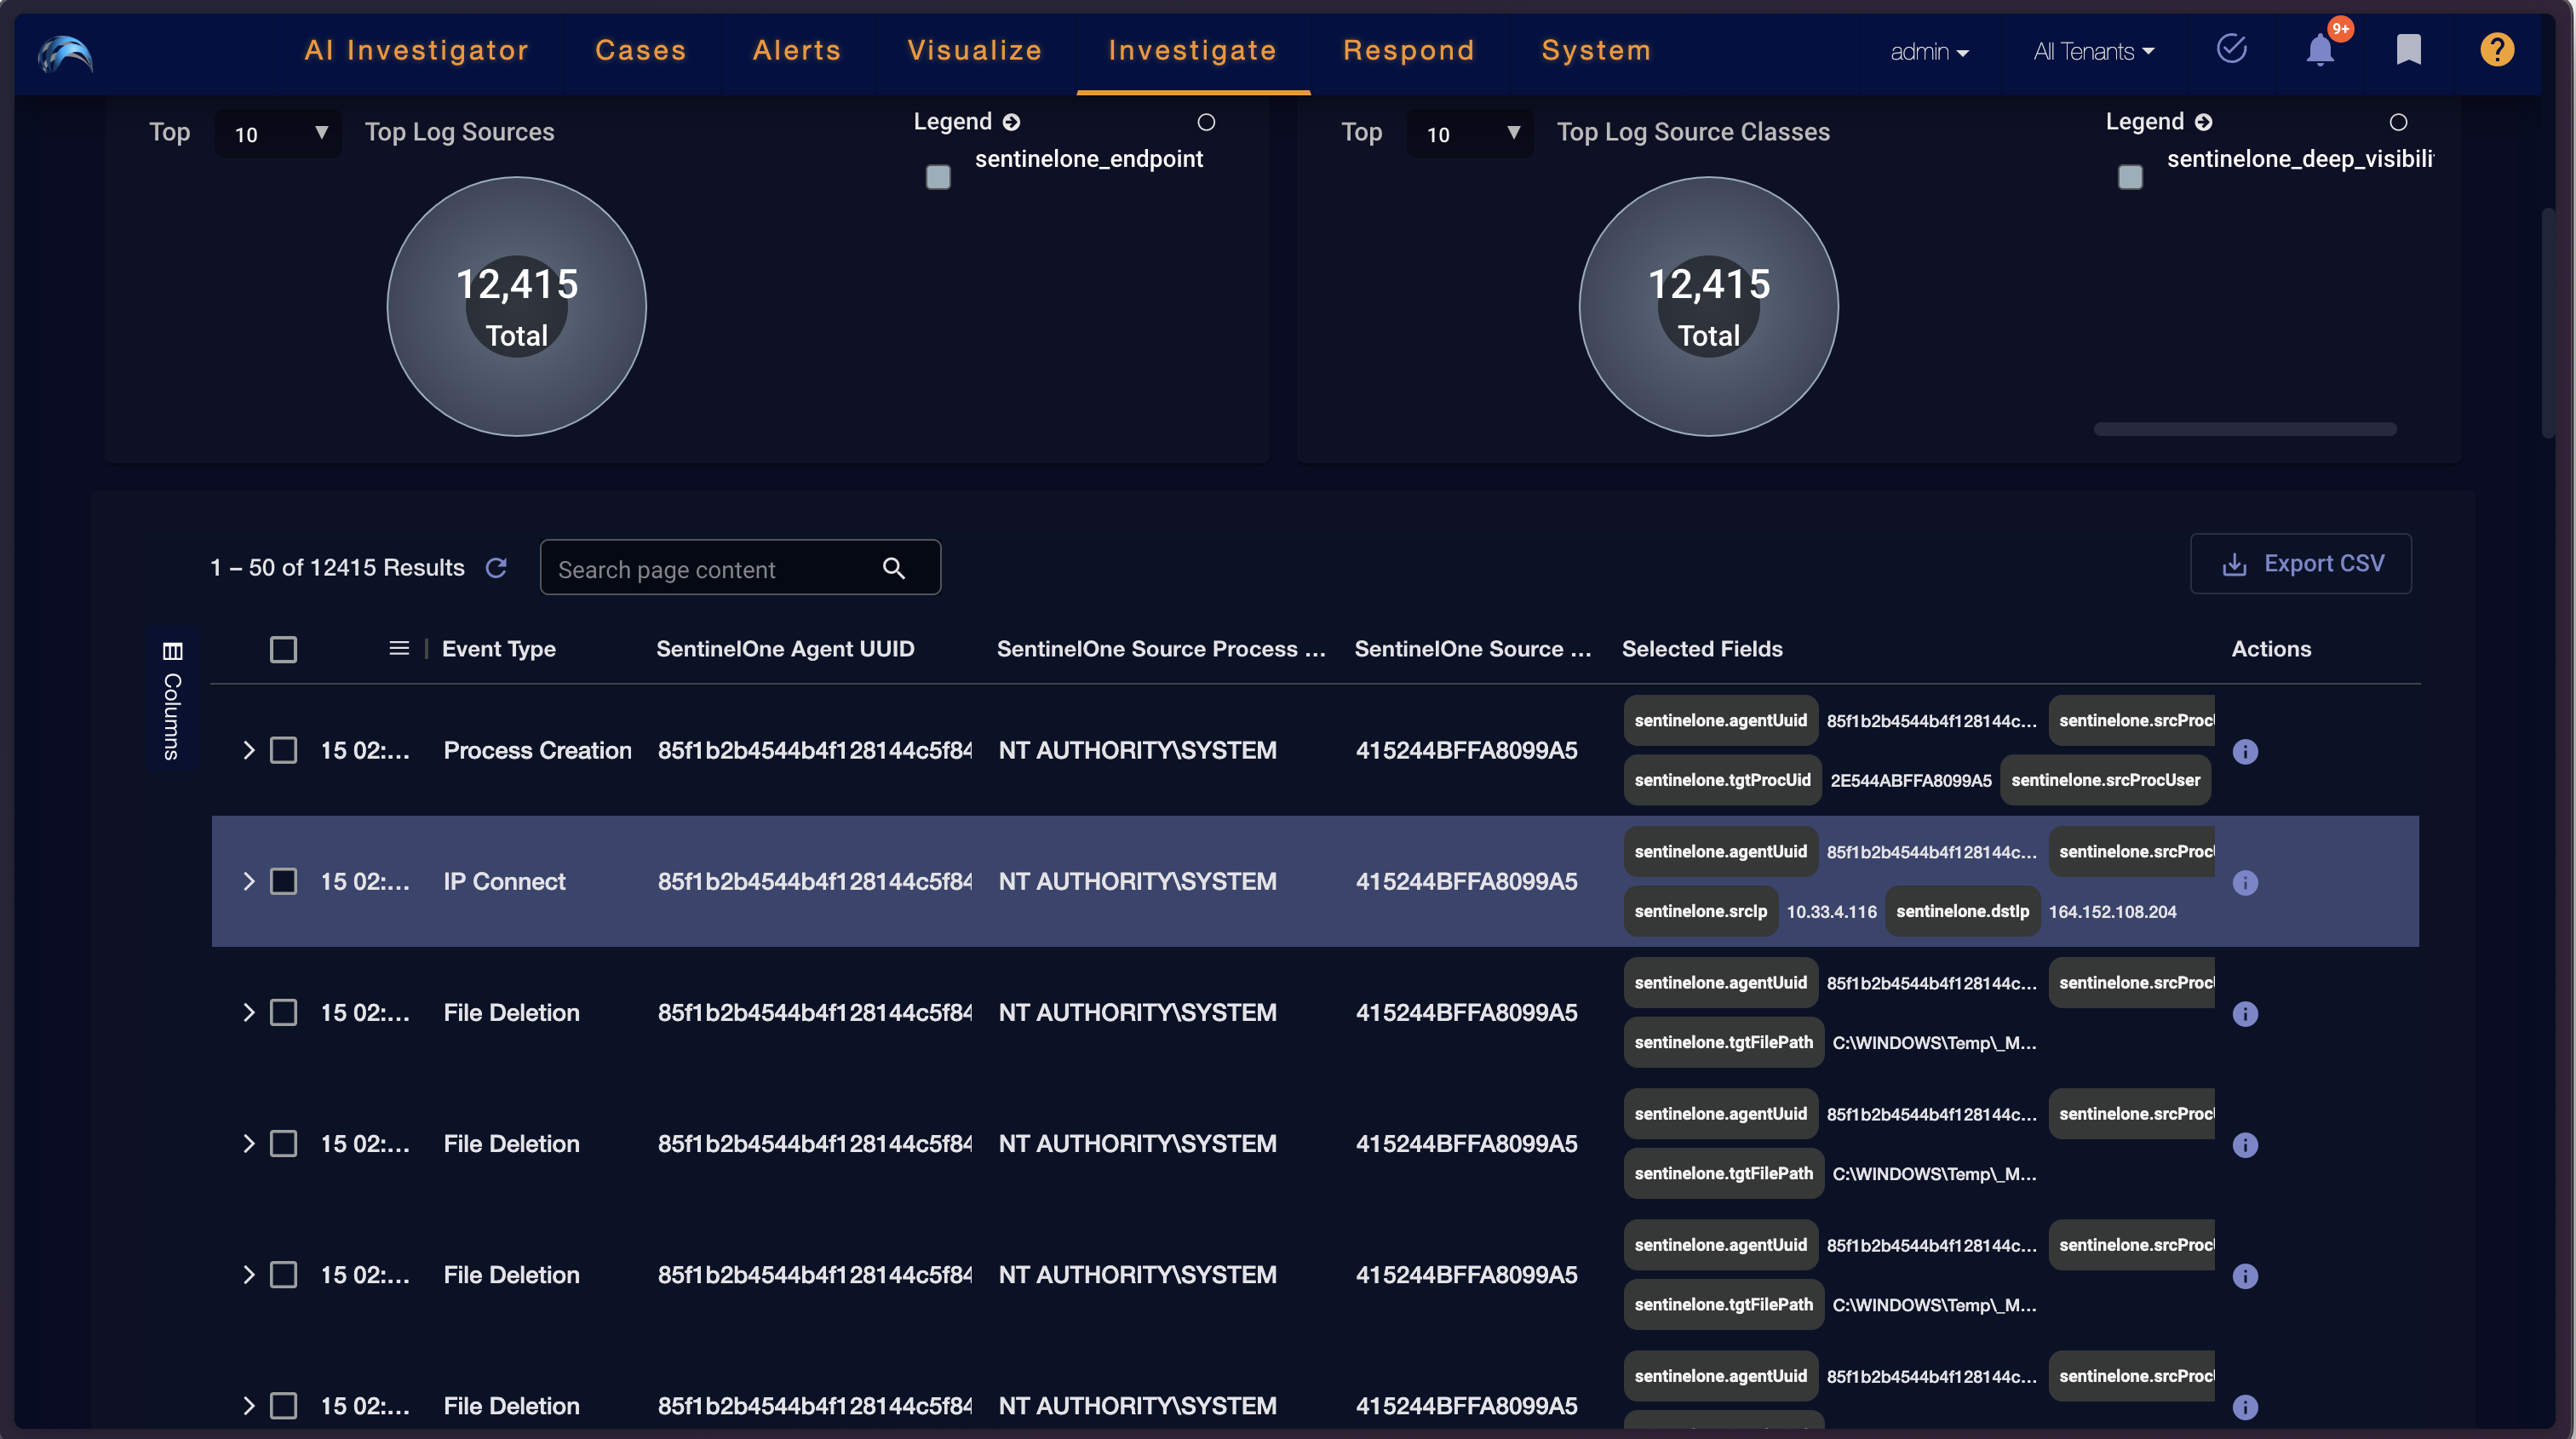Click the Top Log Source Classes donut chart
Screen dimensions: 2576x1439
click(1709, 306)
